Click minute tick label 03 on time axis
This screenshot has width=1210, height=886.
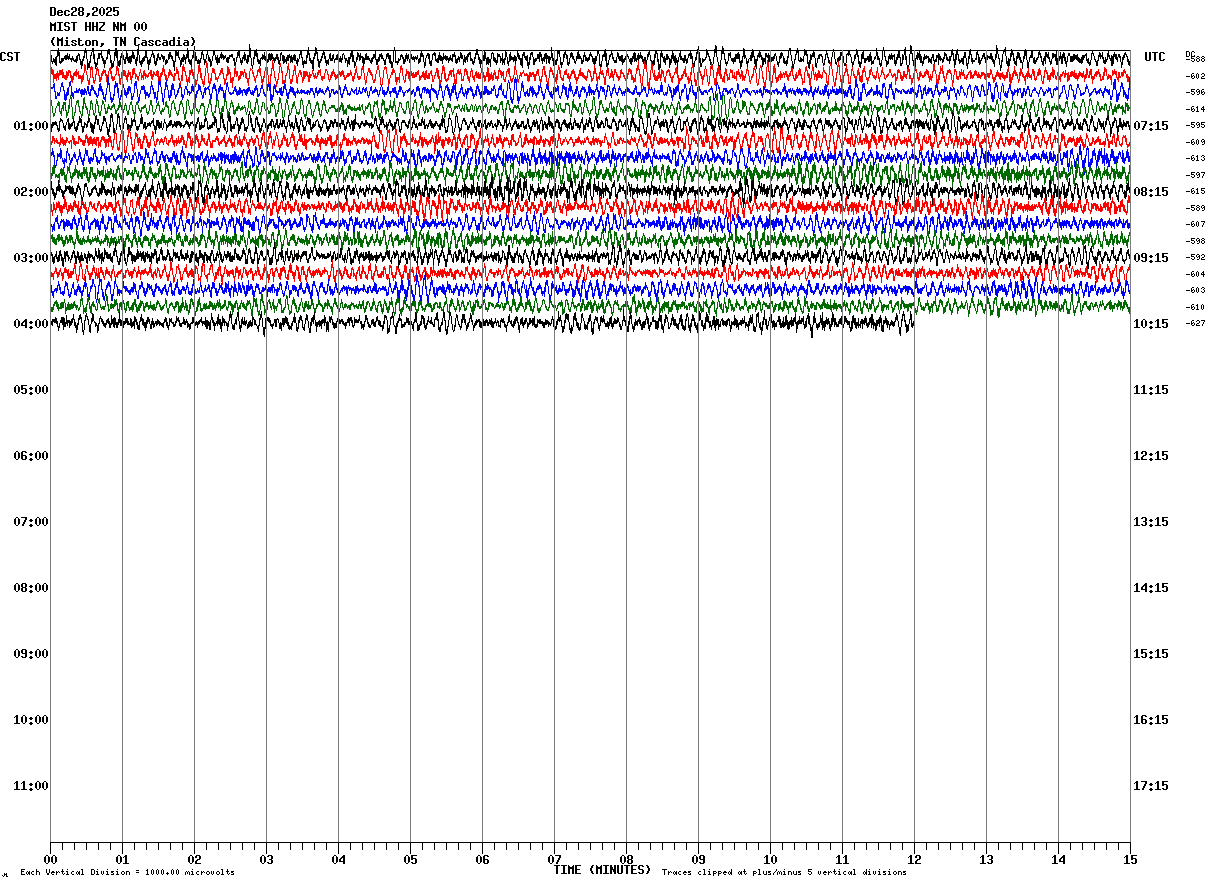tap(266, 860)
